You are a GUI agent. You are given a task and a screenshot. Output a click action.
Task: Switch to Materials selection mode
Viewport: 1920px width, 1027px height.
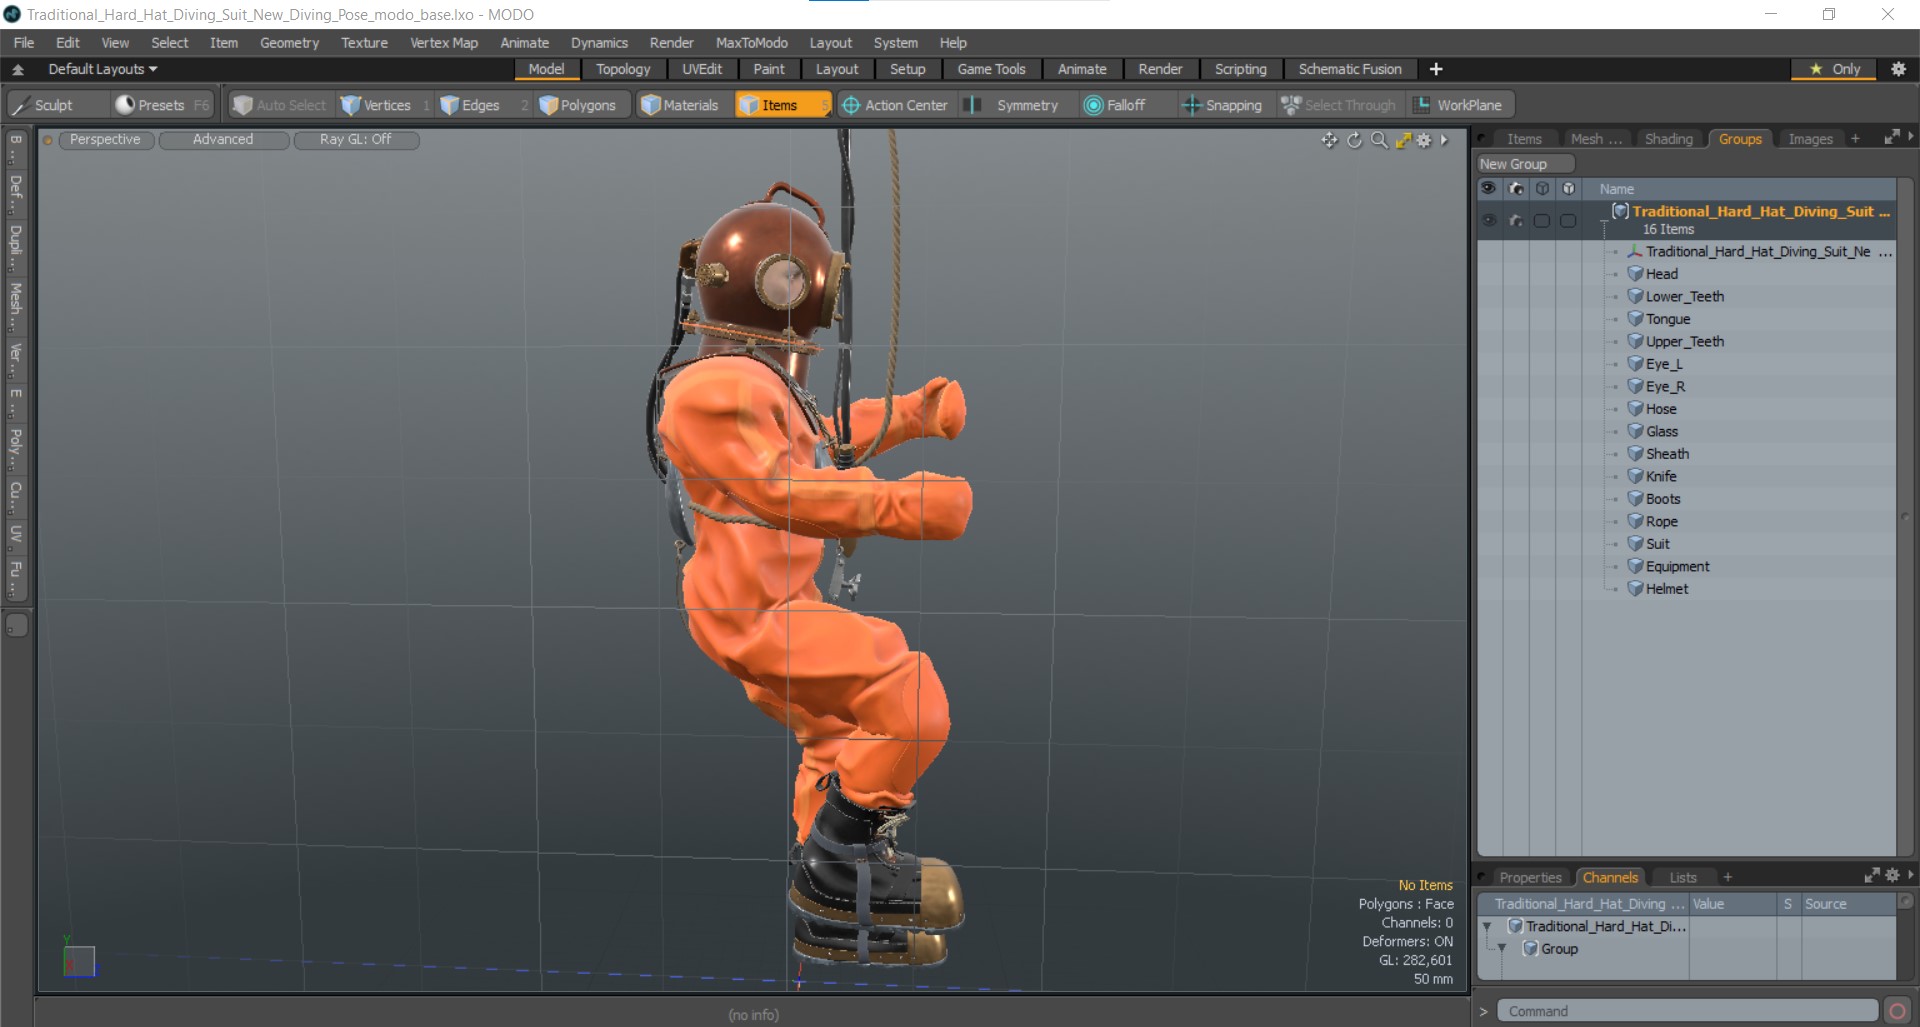tap(680, 105)
